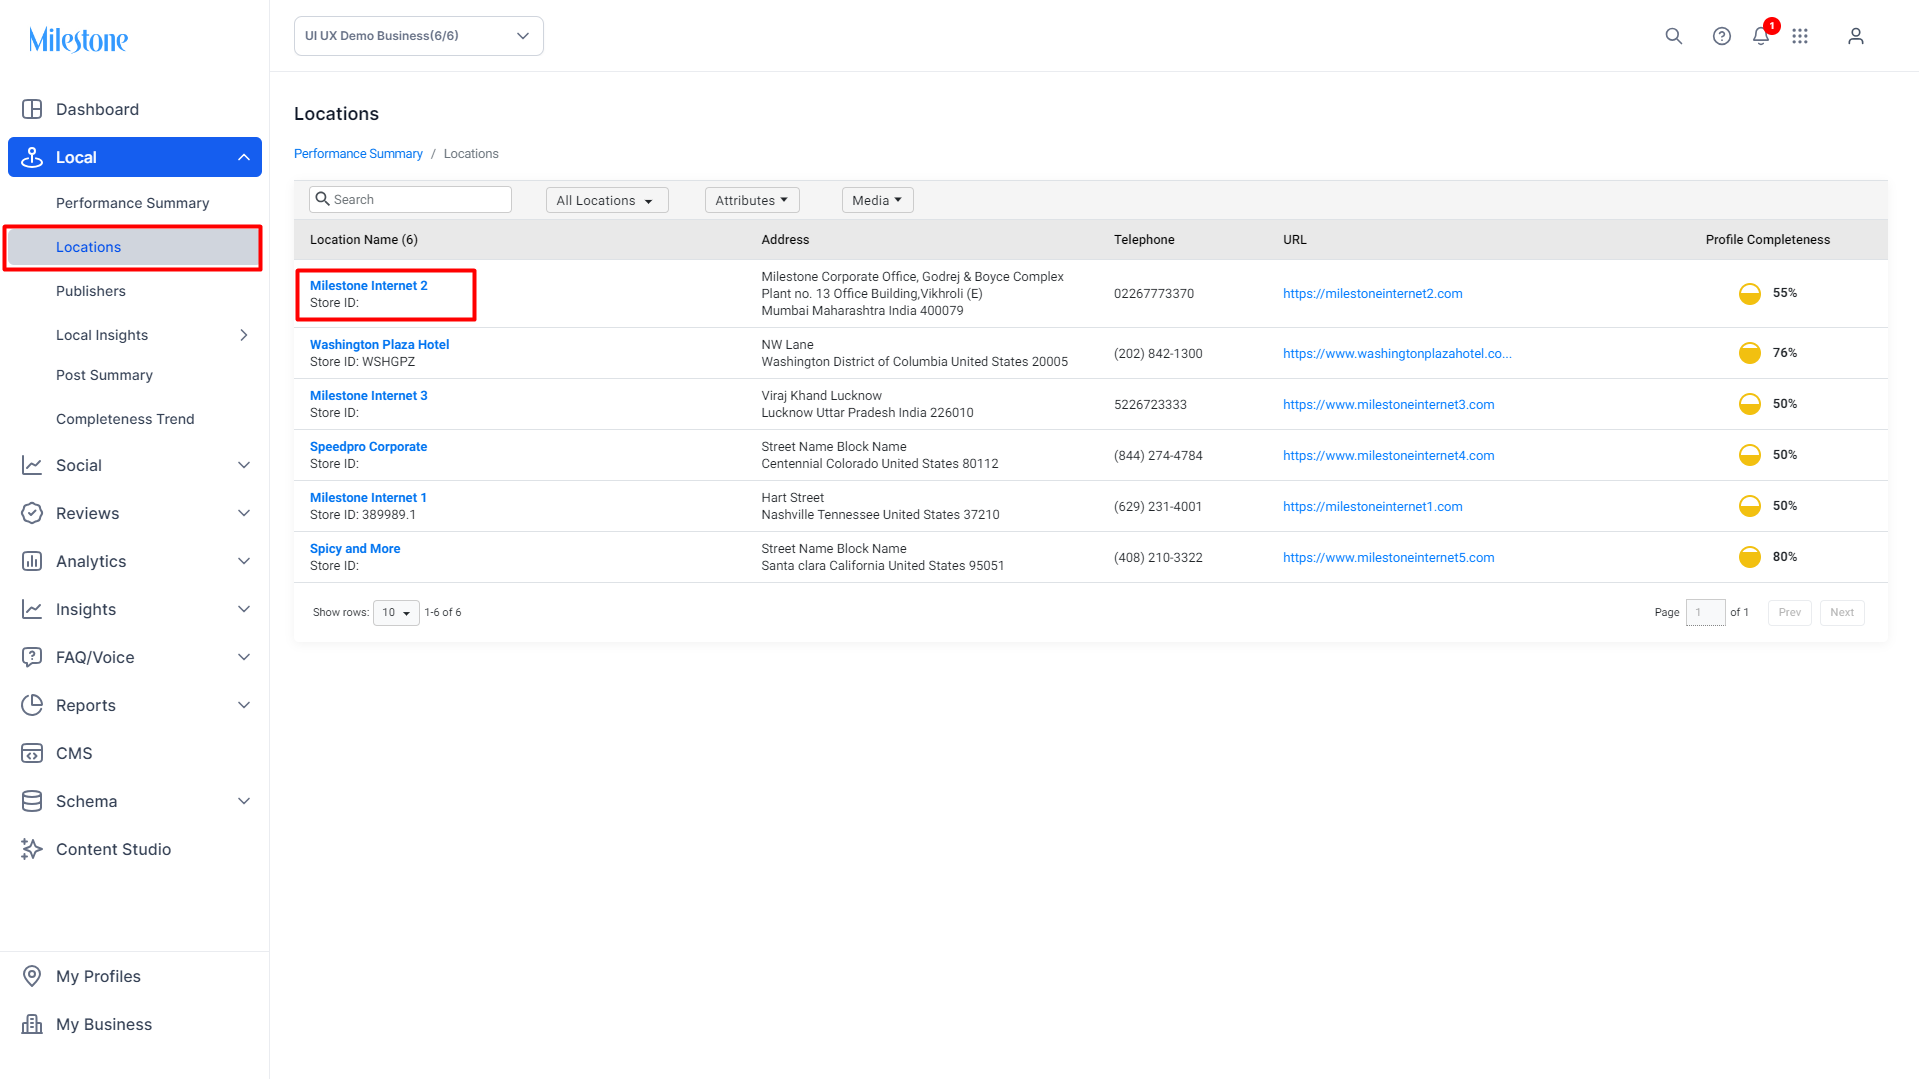Expand the Social menu chevron
This screenshot has height=1079, width=1919.
point(243,465)
